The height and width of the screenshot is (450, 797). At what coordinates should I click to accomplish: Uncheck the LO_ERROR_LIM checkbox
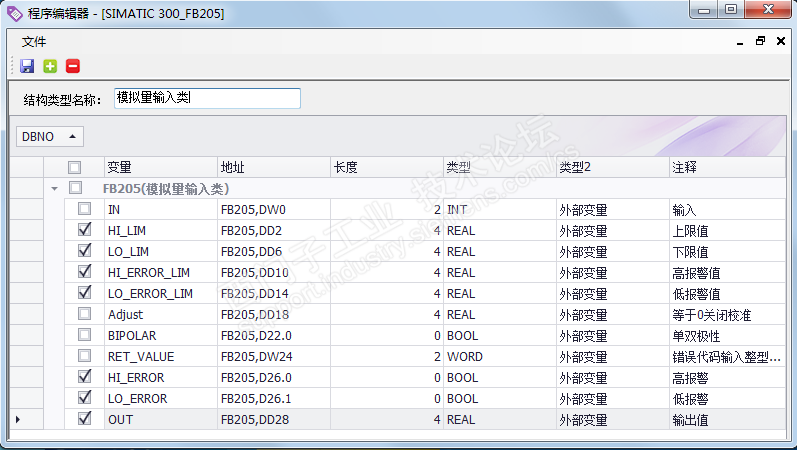[x=84, y=293]
